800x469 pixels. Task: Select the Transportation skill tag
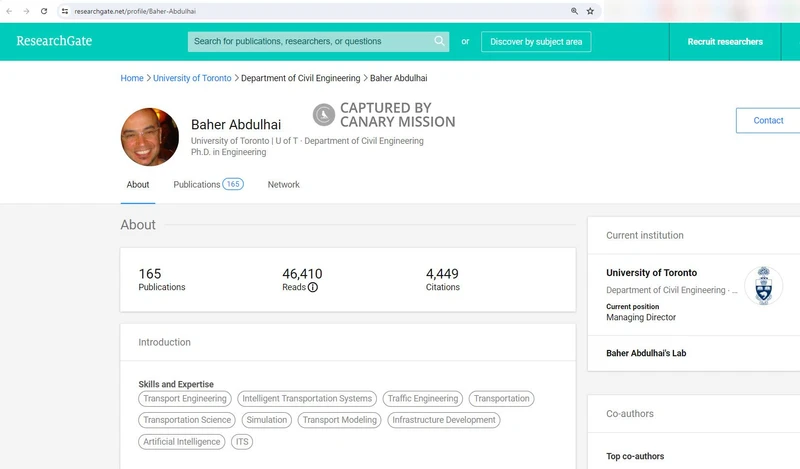pos(502,399)
